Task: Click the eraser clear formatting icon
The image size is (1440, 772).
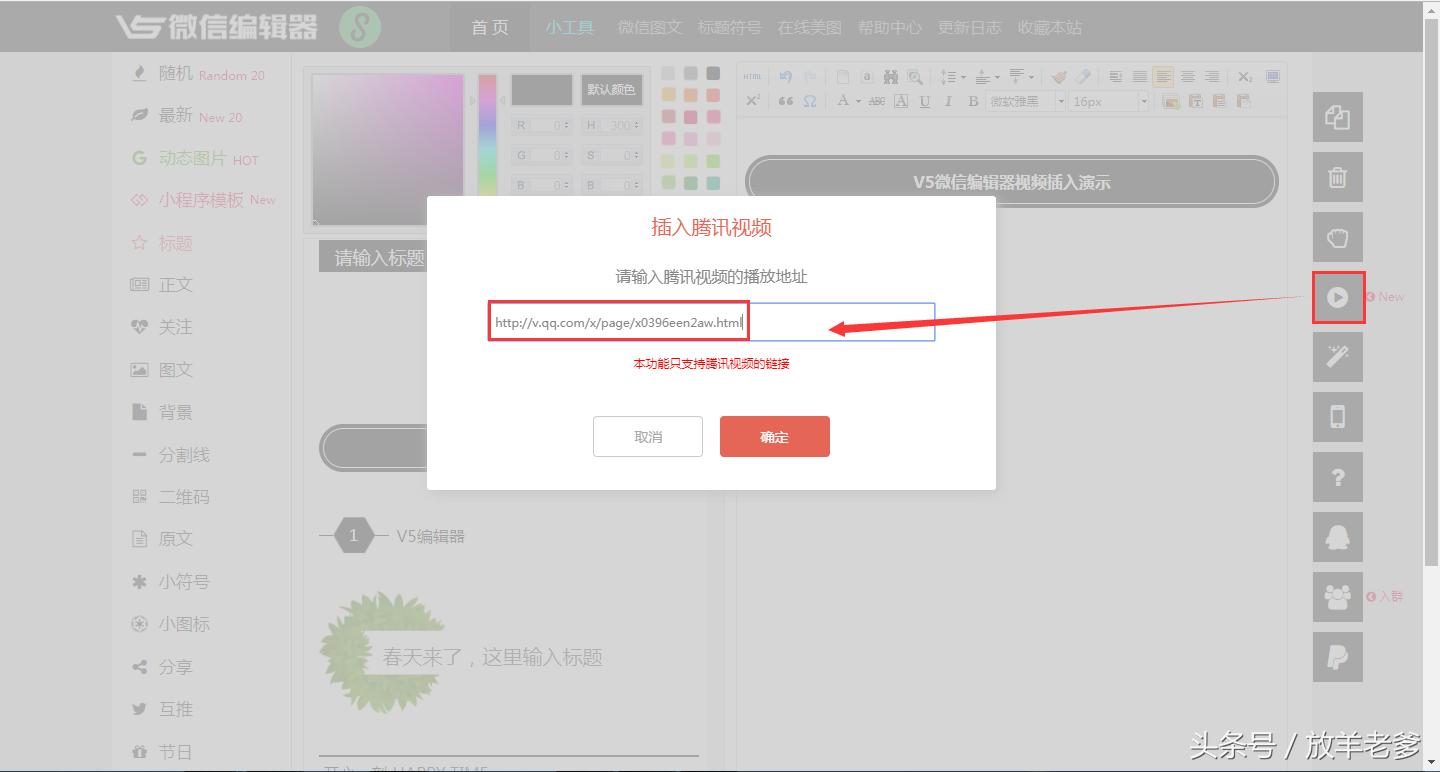Action: pos(1083,77)
